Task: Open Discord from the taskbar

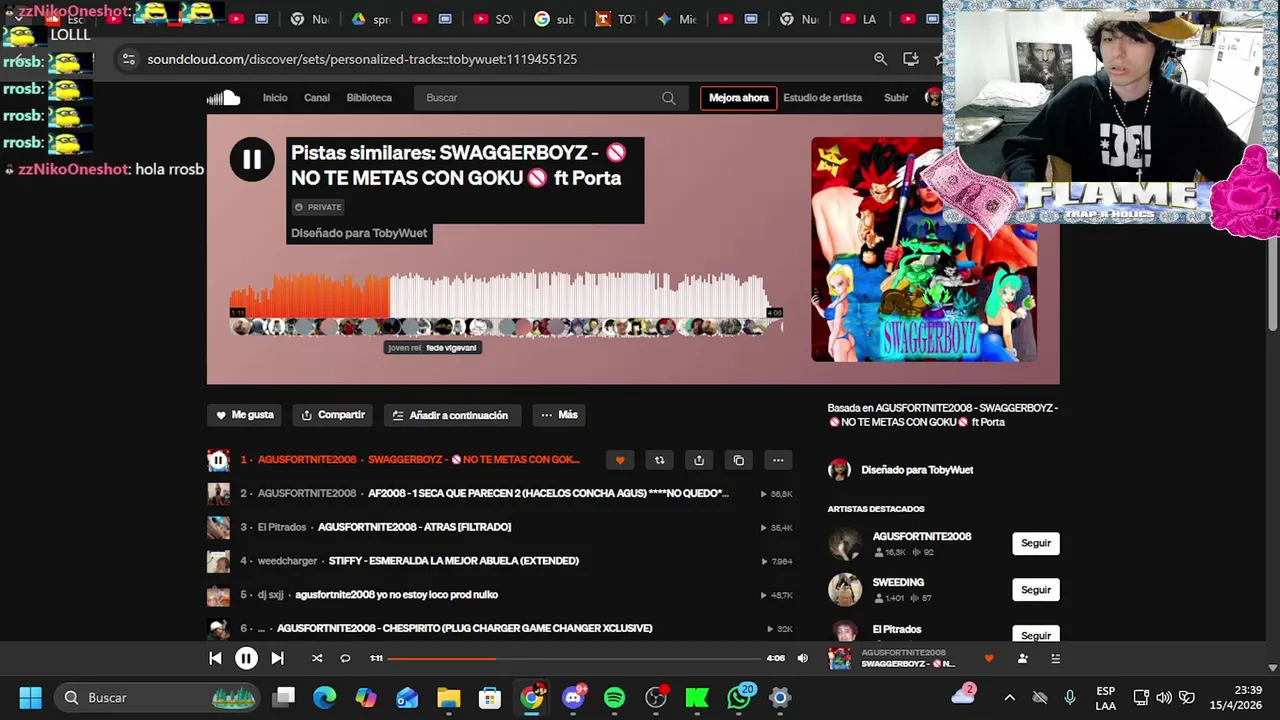Action: pyautogui.click(x=573, y=697)
